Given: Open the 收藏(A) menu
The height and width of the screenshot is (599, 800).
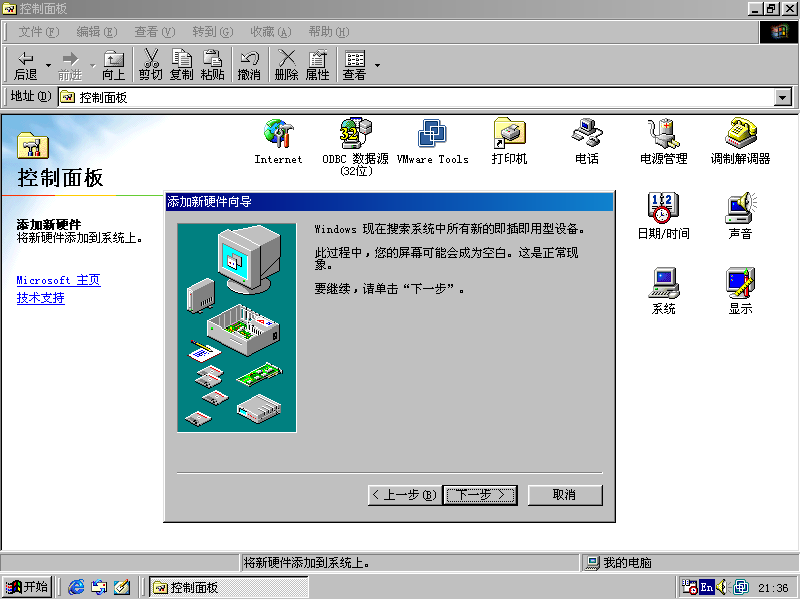Looking at the screenshot, I should click(270, 32).
